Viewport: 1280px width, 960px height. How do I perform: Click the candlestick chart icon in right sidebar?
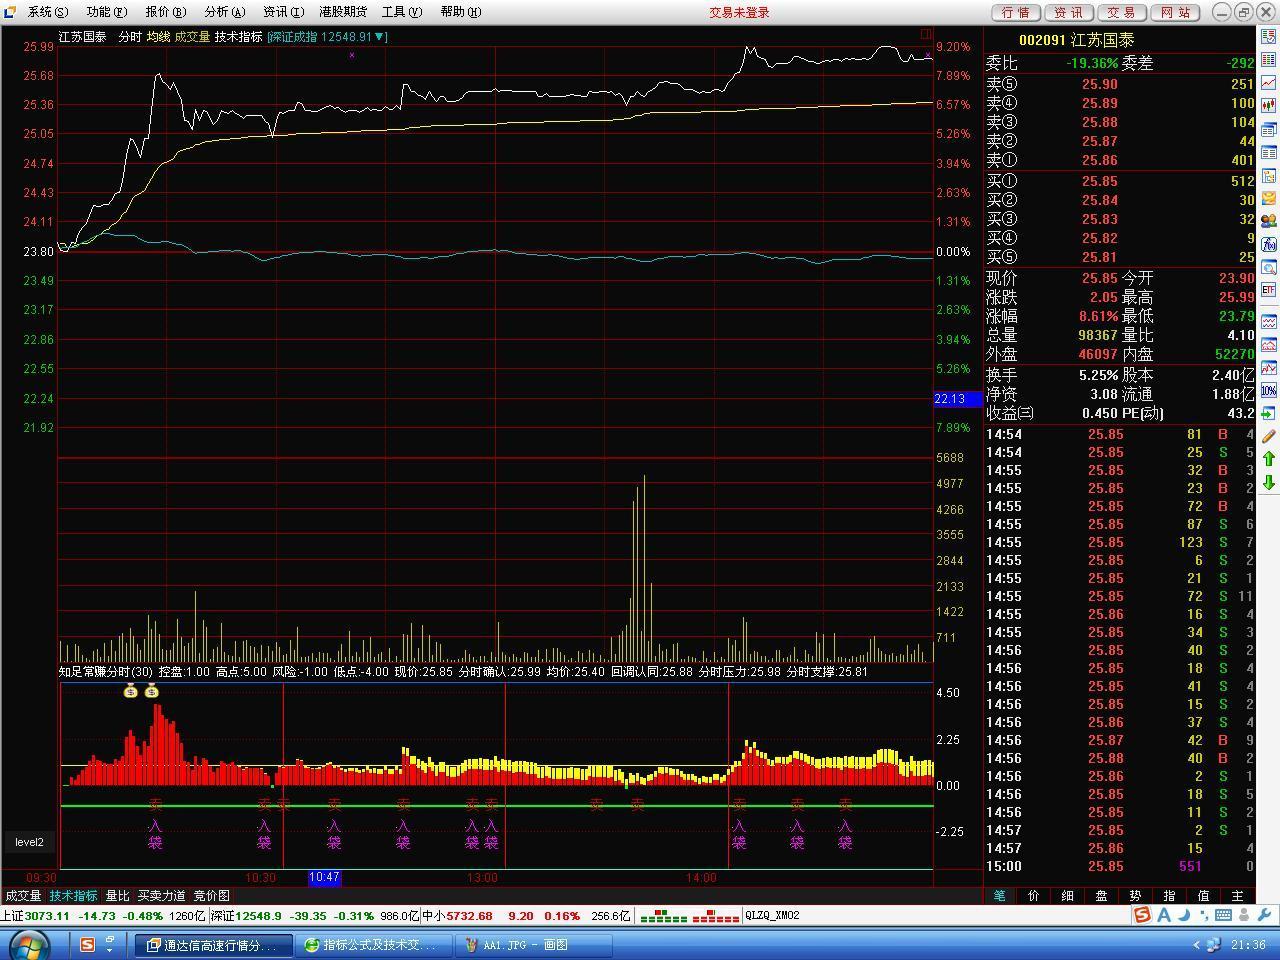point(1268,106)
